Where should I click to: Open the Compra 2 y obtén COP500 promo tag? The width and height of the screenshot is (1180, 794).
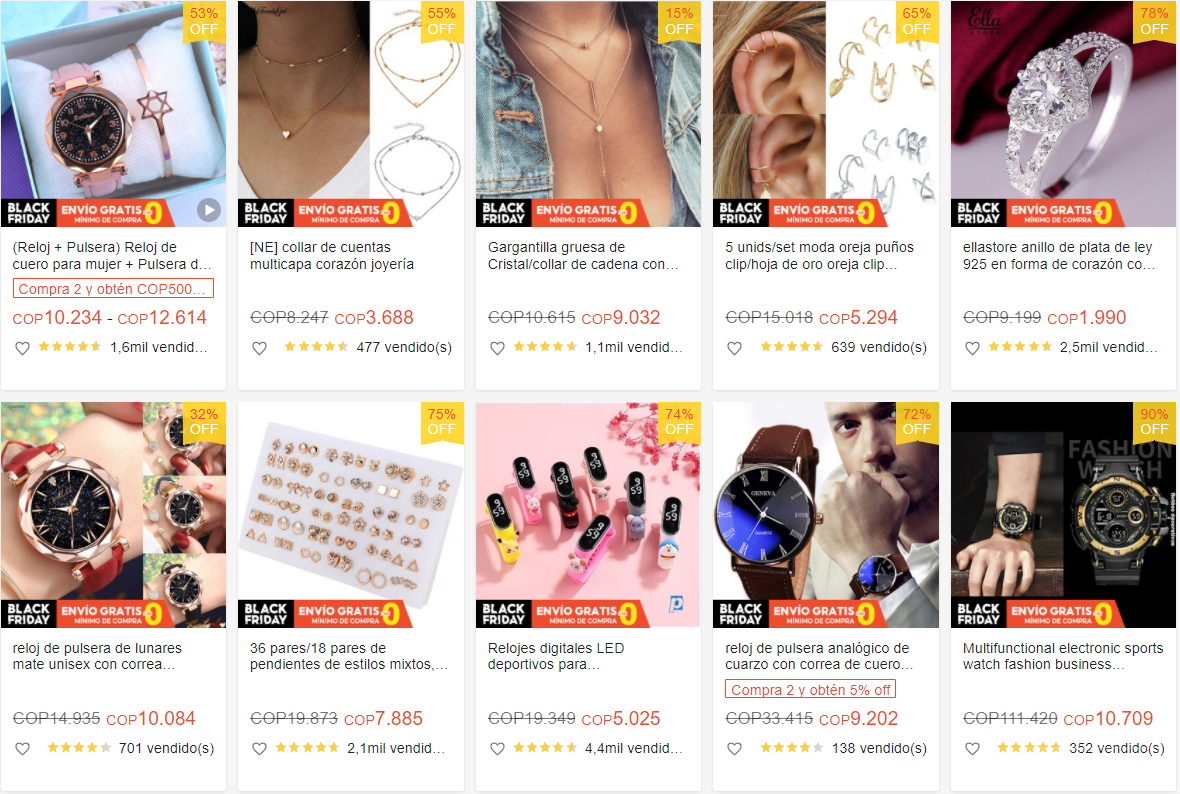pos(113,289)
